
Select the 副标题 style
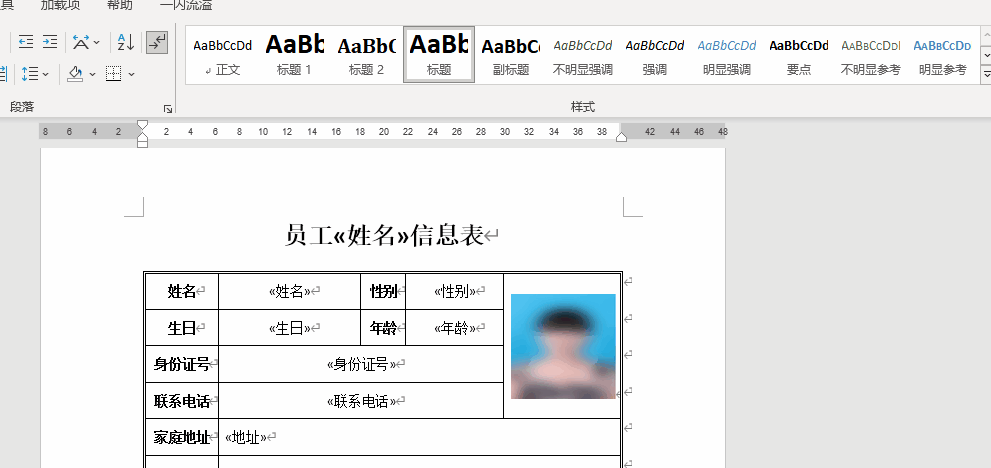pyautogui.click(x=510, y=54)
